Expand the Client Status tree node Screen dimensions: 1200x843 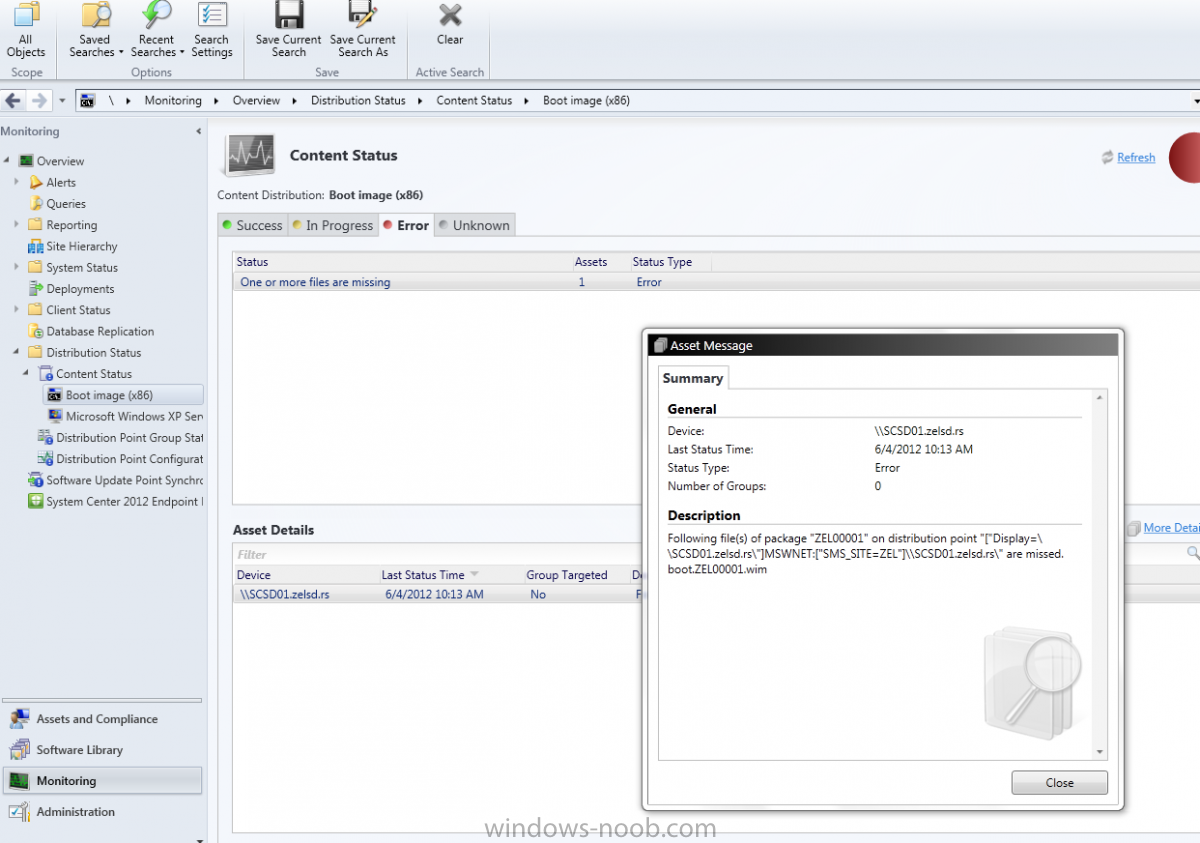(x=16, y=309)
